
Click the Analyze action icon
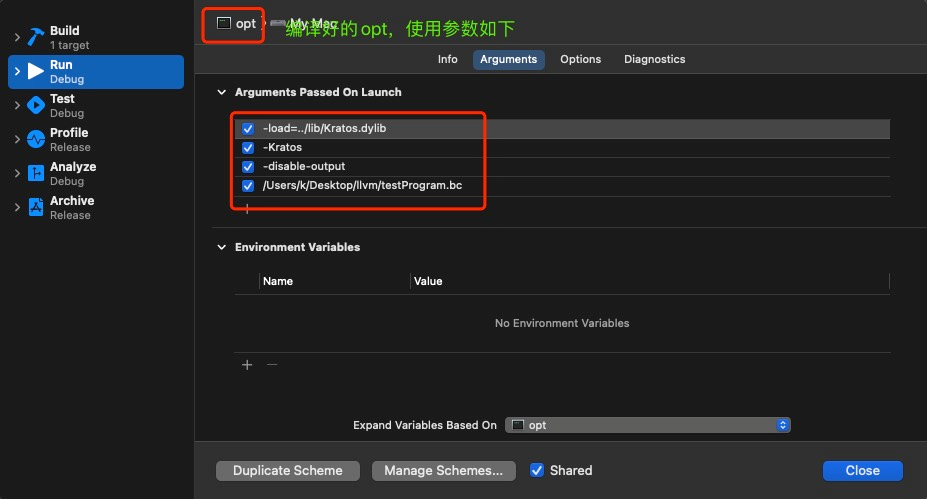tap(36, 173)
